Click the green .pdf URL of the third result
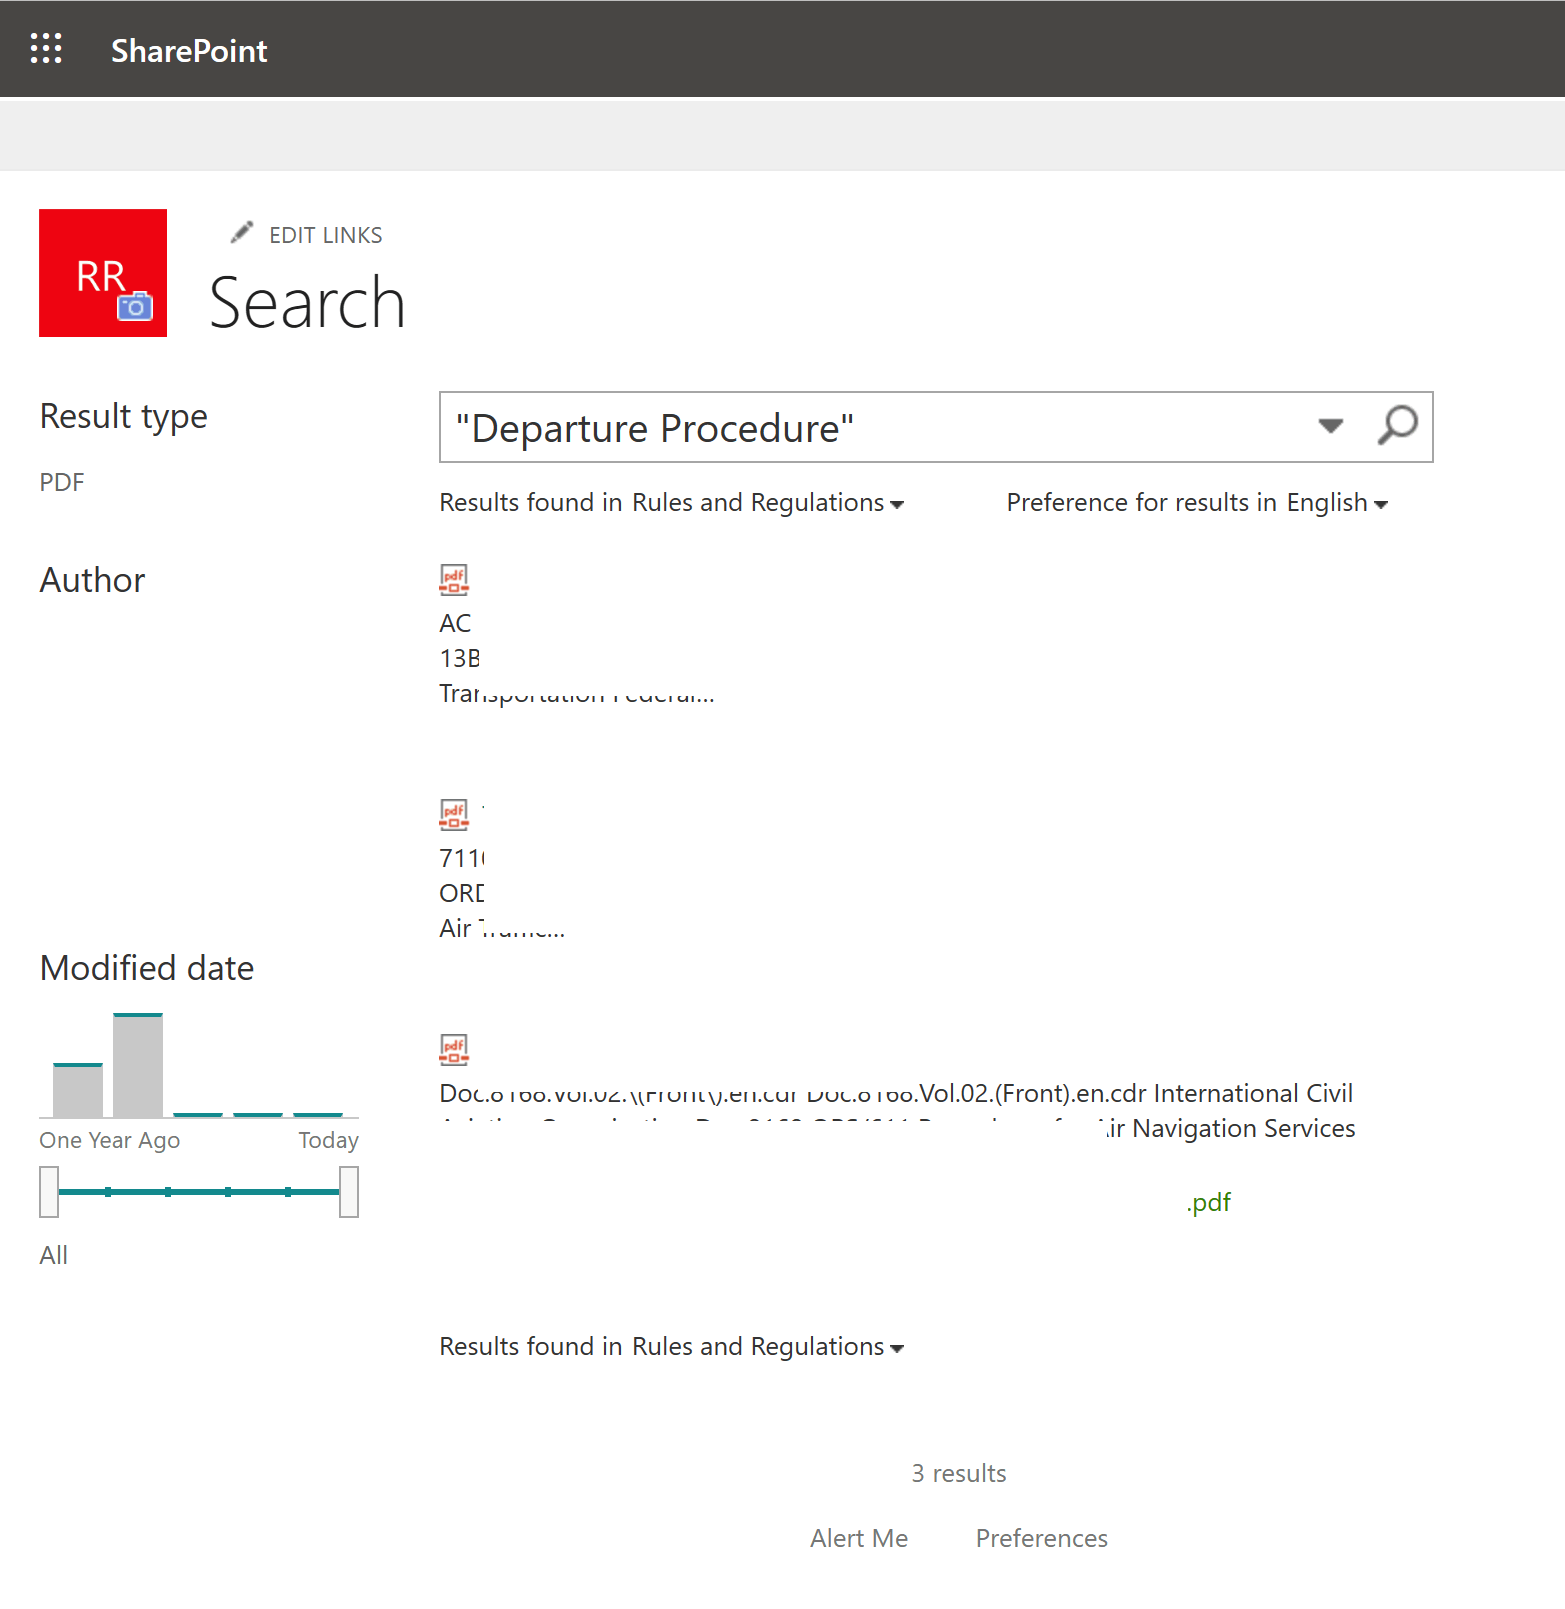The height and width of the screenshot is (1609, 1565). click(1208, 1202)
